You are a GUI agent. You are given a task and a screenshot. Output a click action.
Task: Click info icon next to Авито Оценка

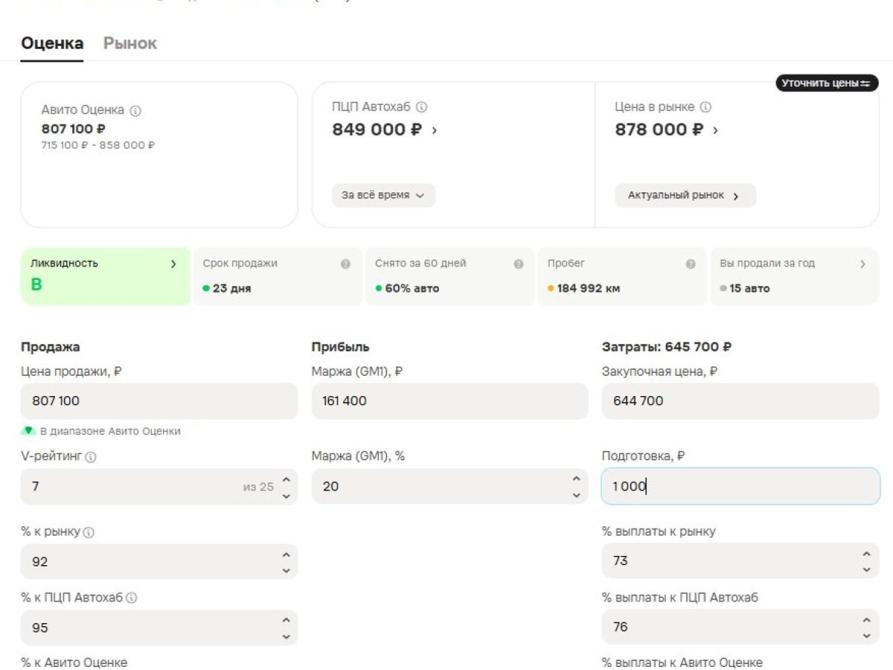click(x=136, y=111)
